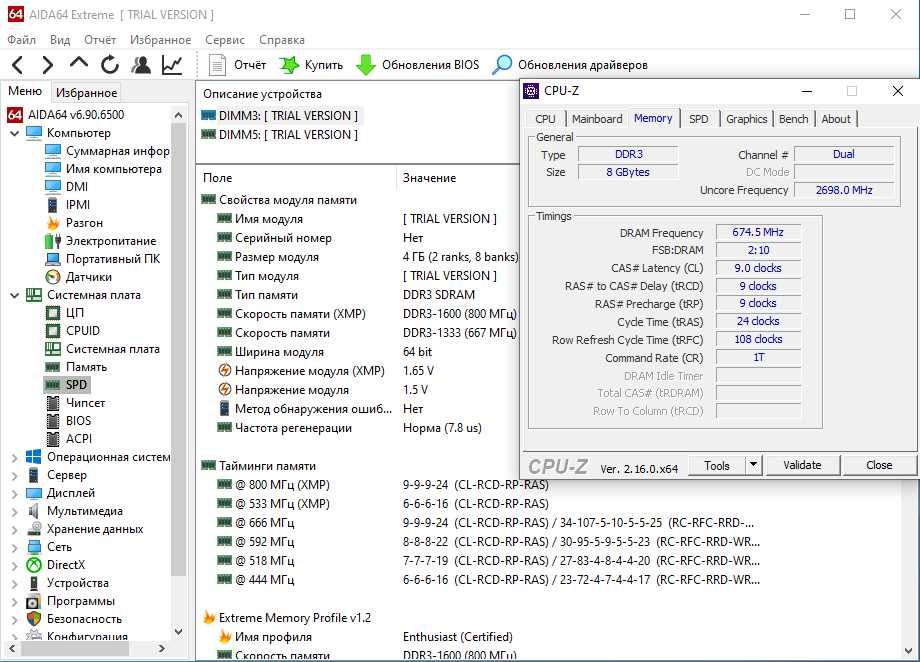Switch to CPU-Z About tab
920x662 pixels.
click(836, 119)
